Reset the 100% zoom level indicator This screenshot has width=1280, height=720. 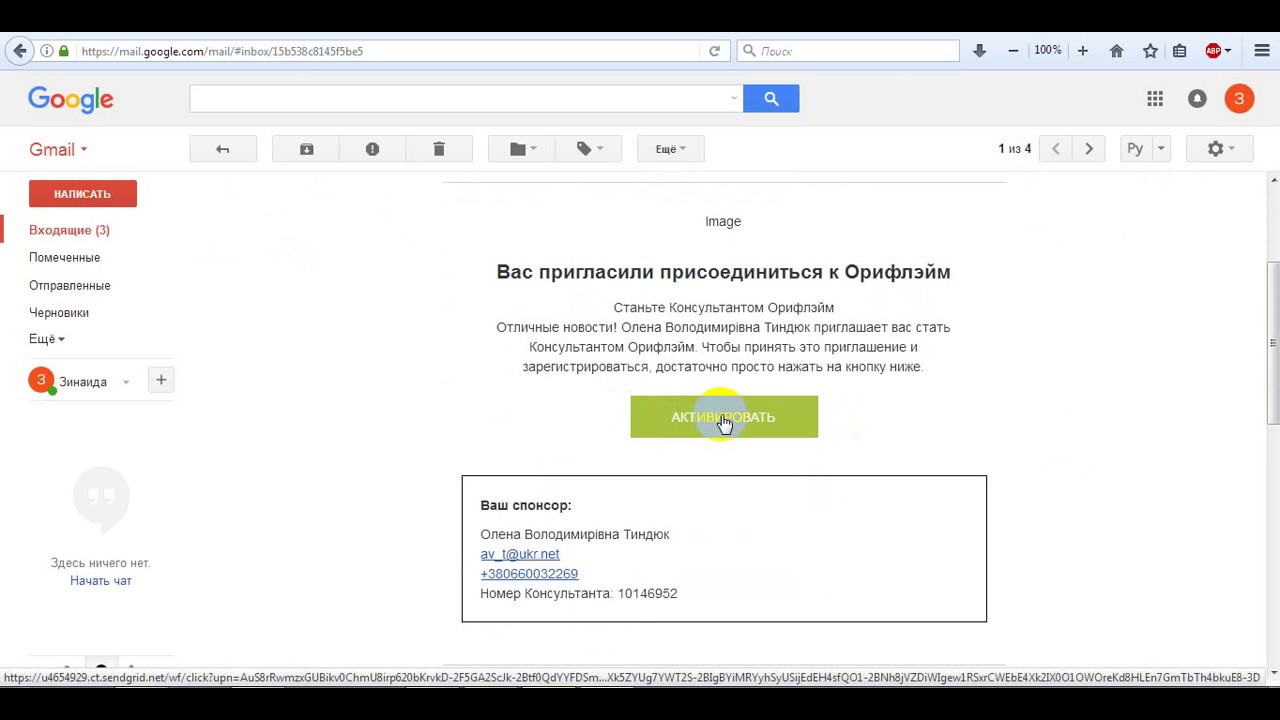point(1048,50)
